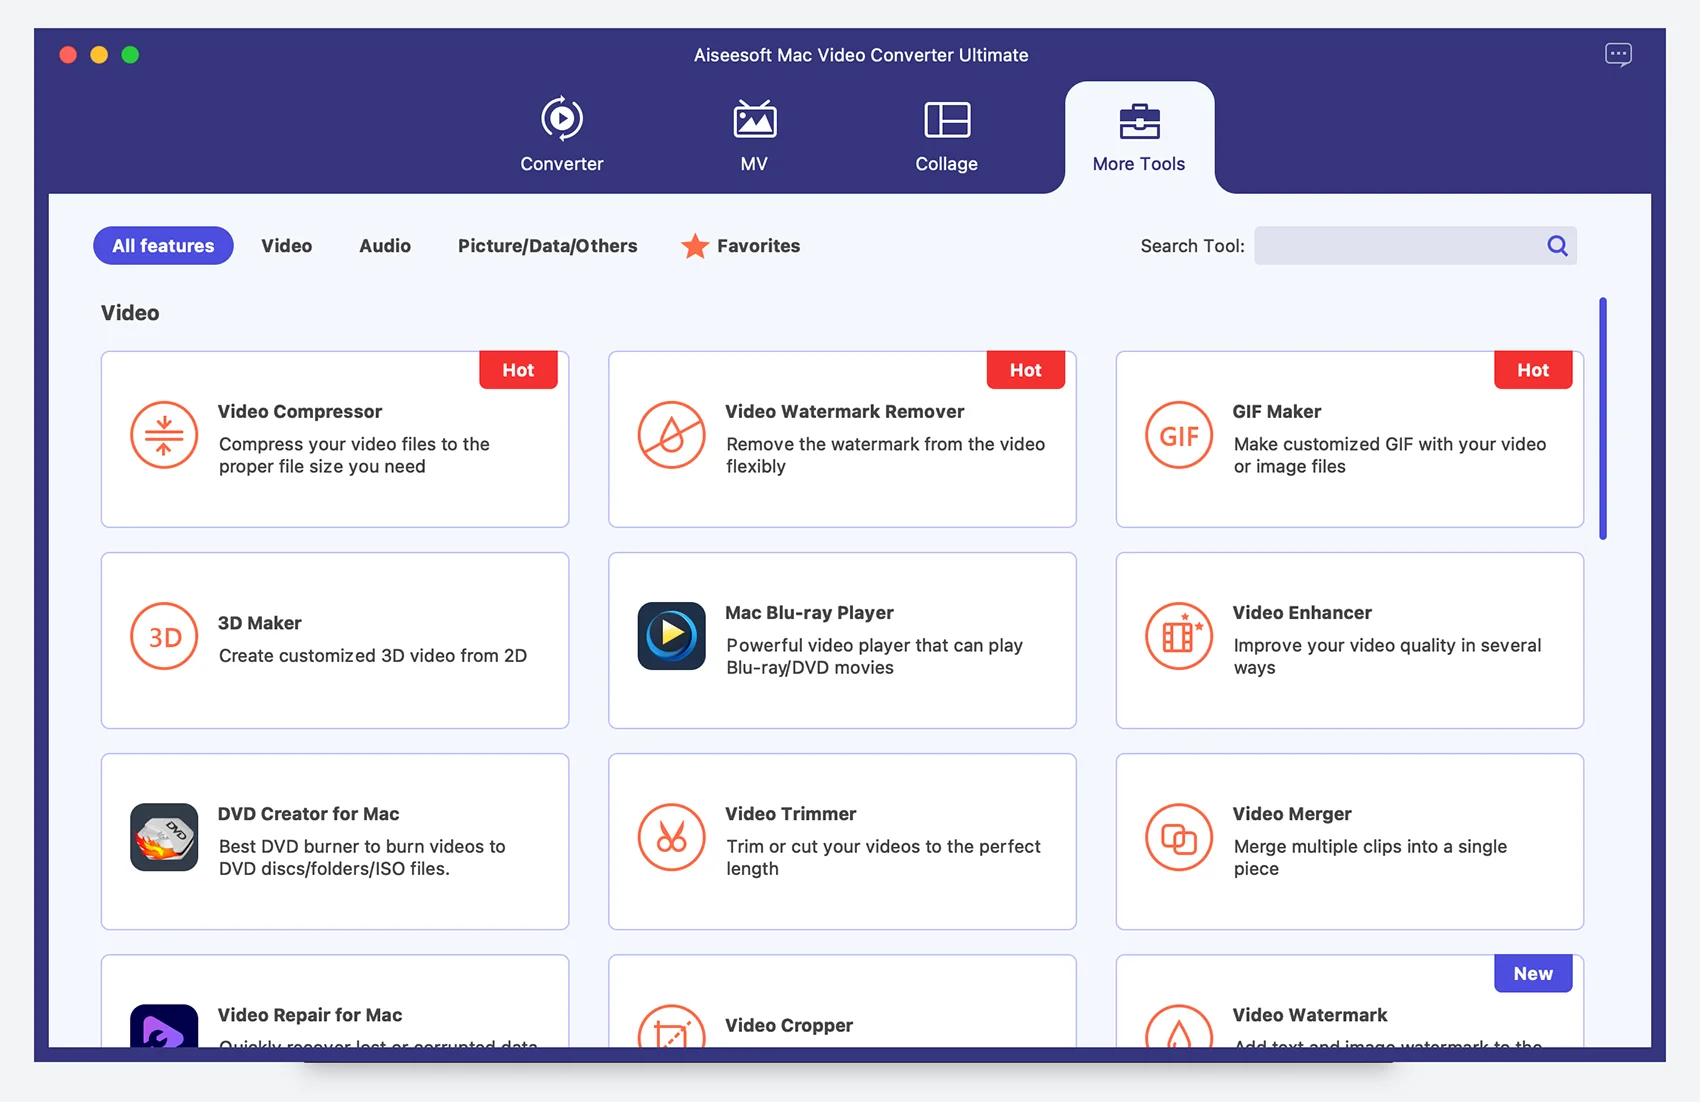Click the search magnifier icon
This screenshot has height=1102, width=1700.
click(1557, 246)
